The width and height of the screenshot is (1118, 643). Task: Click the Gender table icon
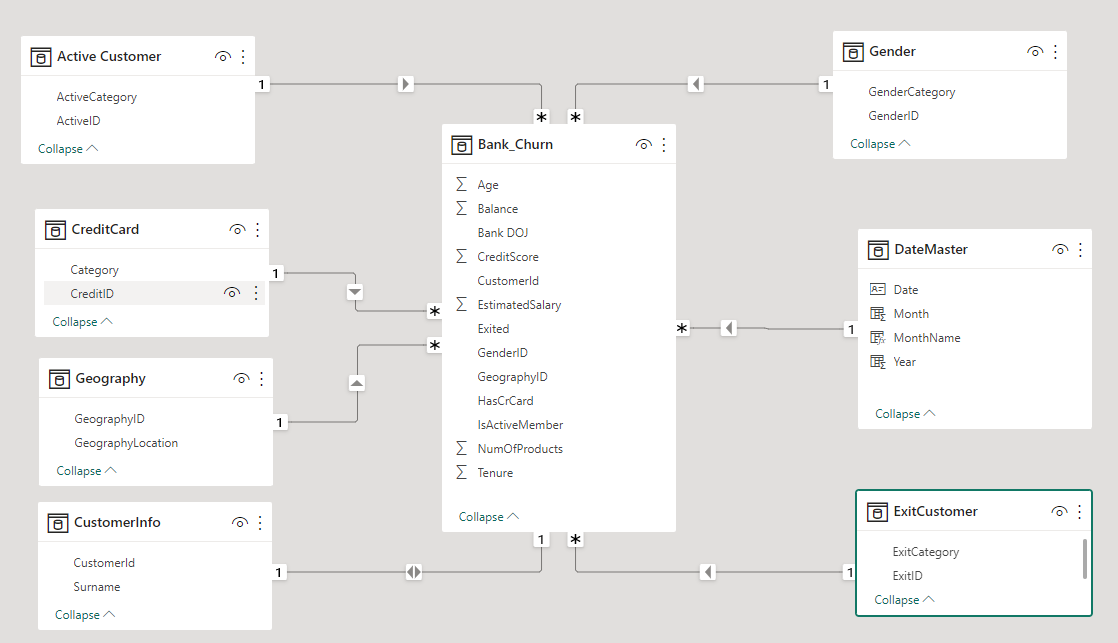853,52
